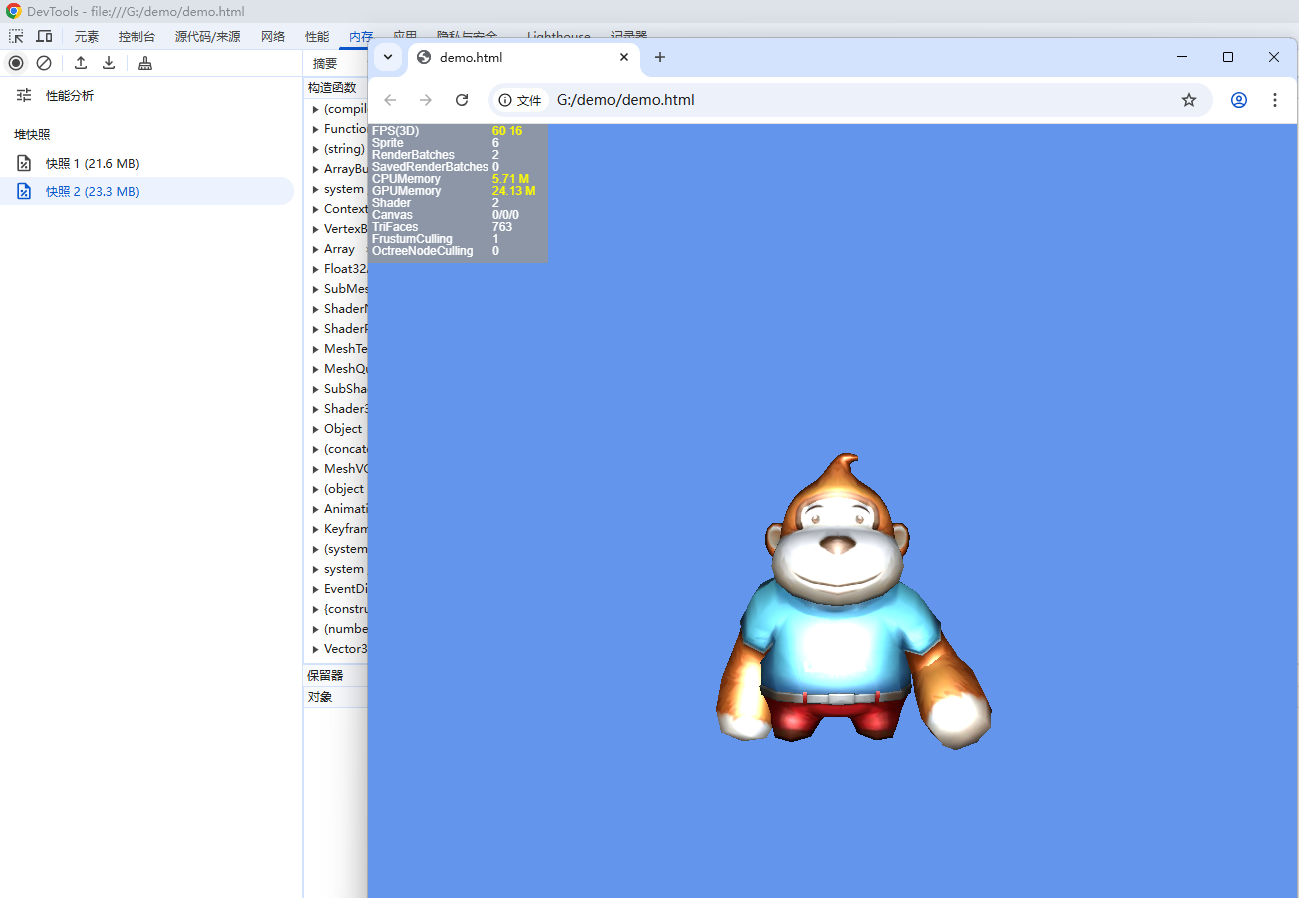1299x898 pixels.
Task: Expand the VertexB constructor row
Action: click(x=315, y=229)
